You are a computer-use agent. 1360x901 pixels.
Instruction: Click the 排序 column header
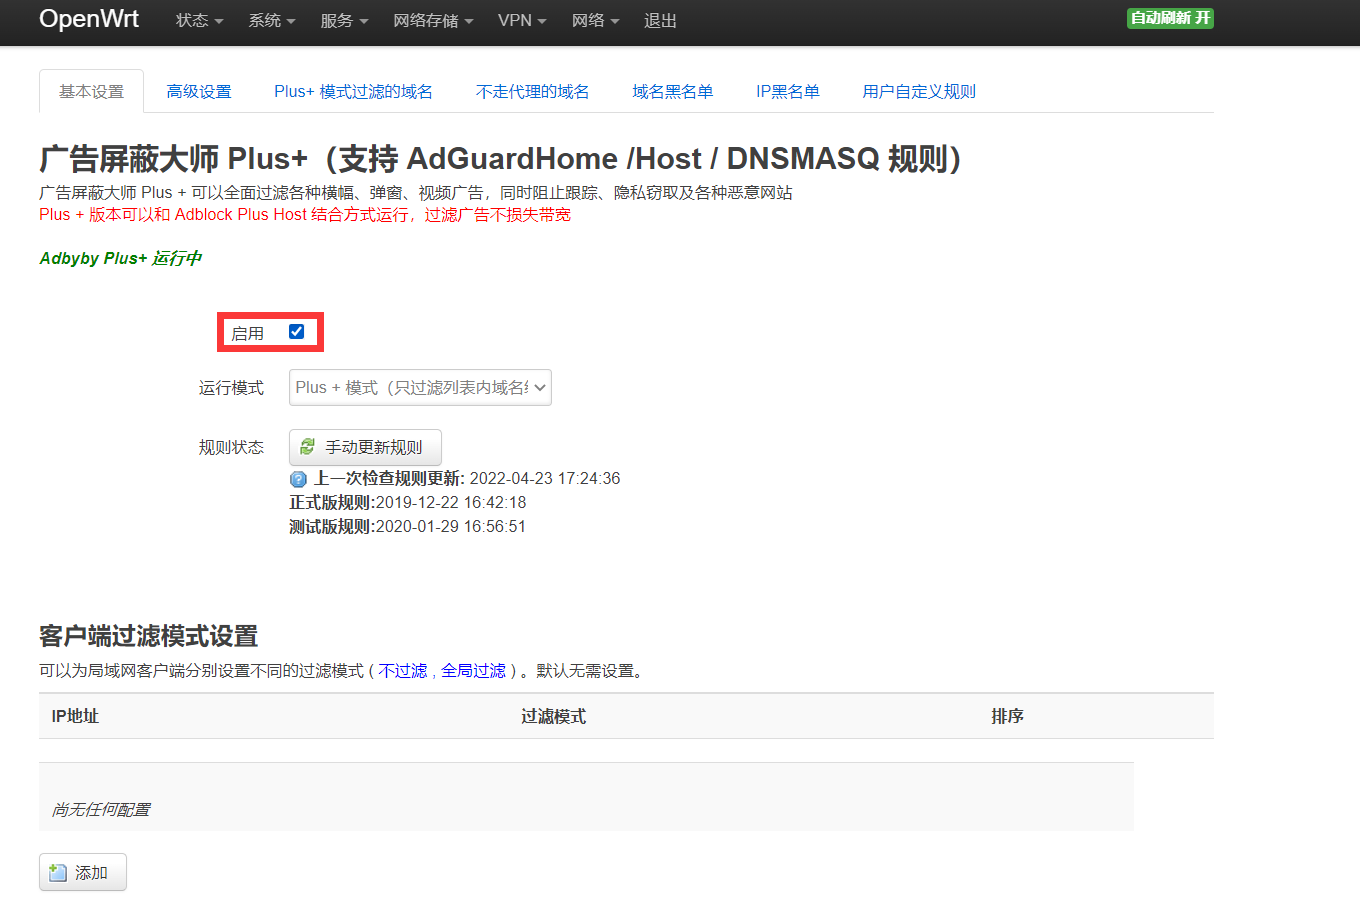[x=1007, y=716]
